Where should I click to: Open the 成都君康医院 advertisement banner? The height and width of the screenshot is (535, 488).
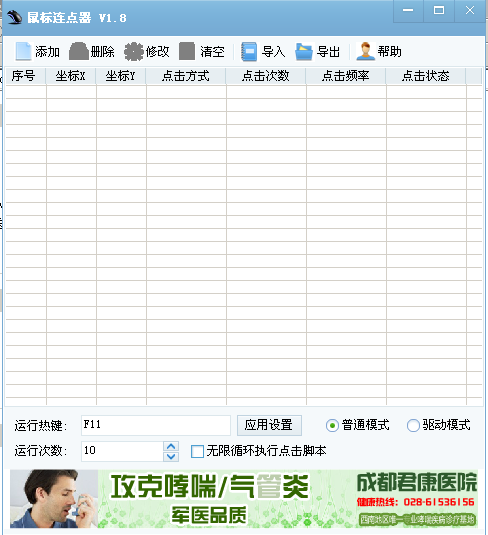pyautogui.click(x=244, y=499)
